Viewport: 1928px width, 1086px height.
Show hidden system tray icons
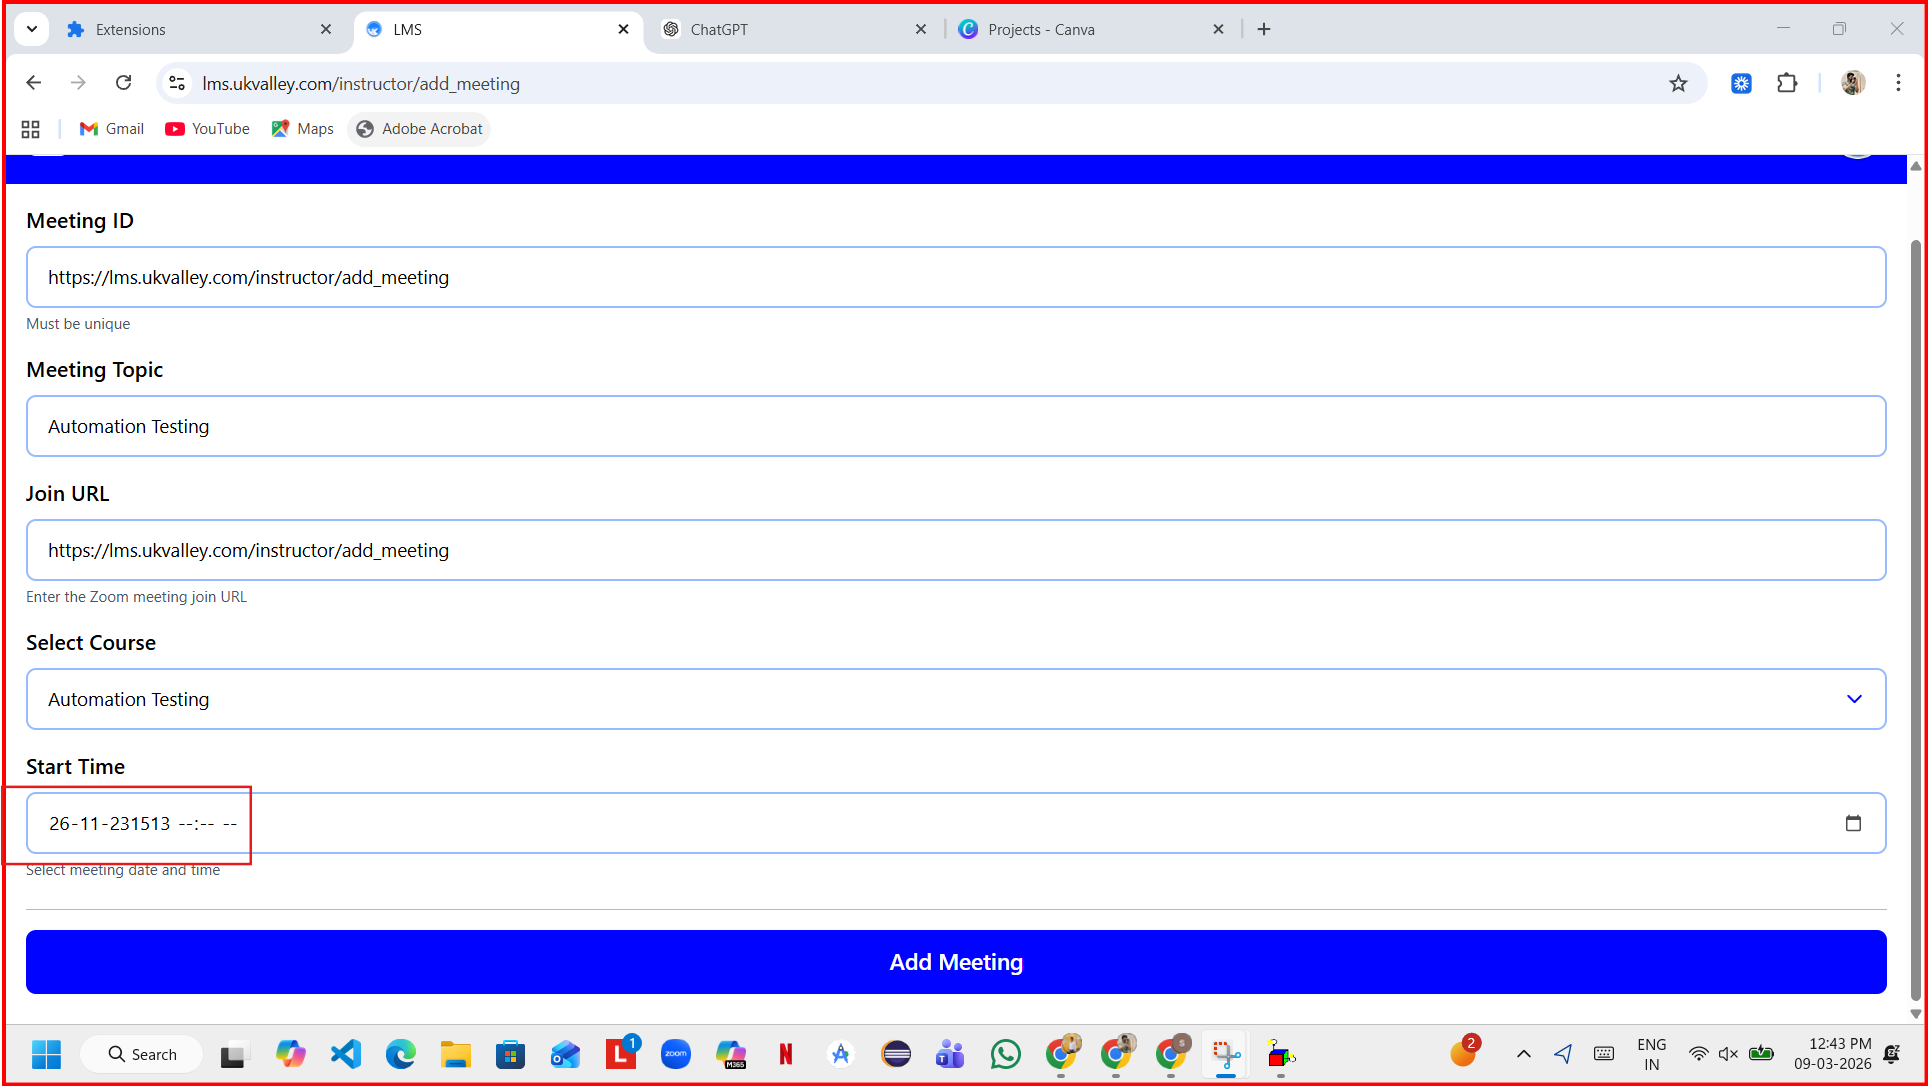click(1523, 1054)
